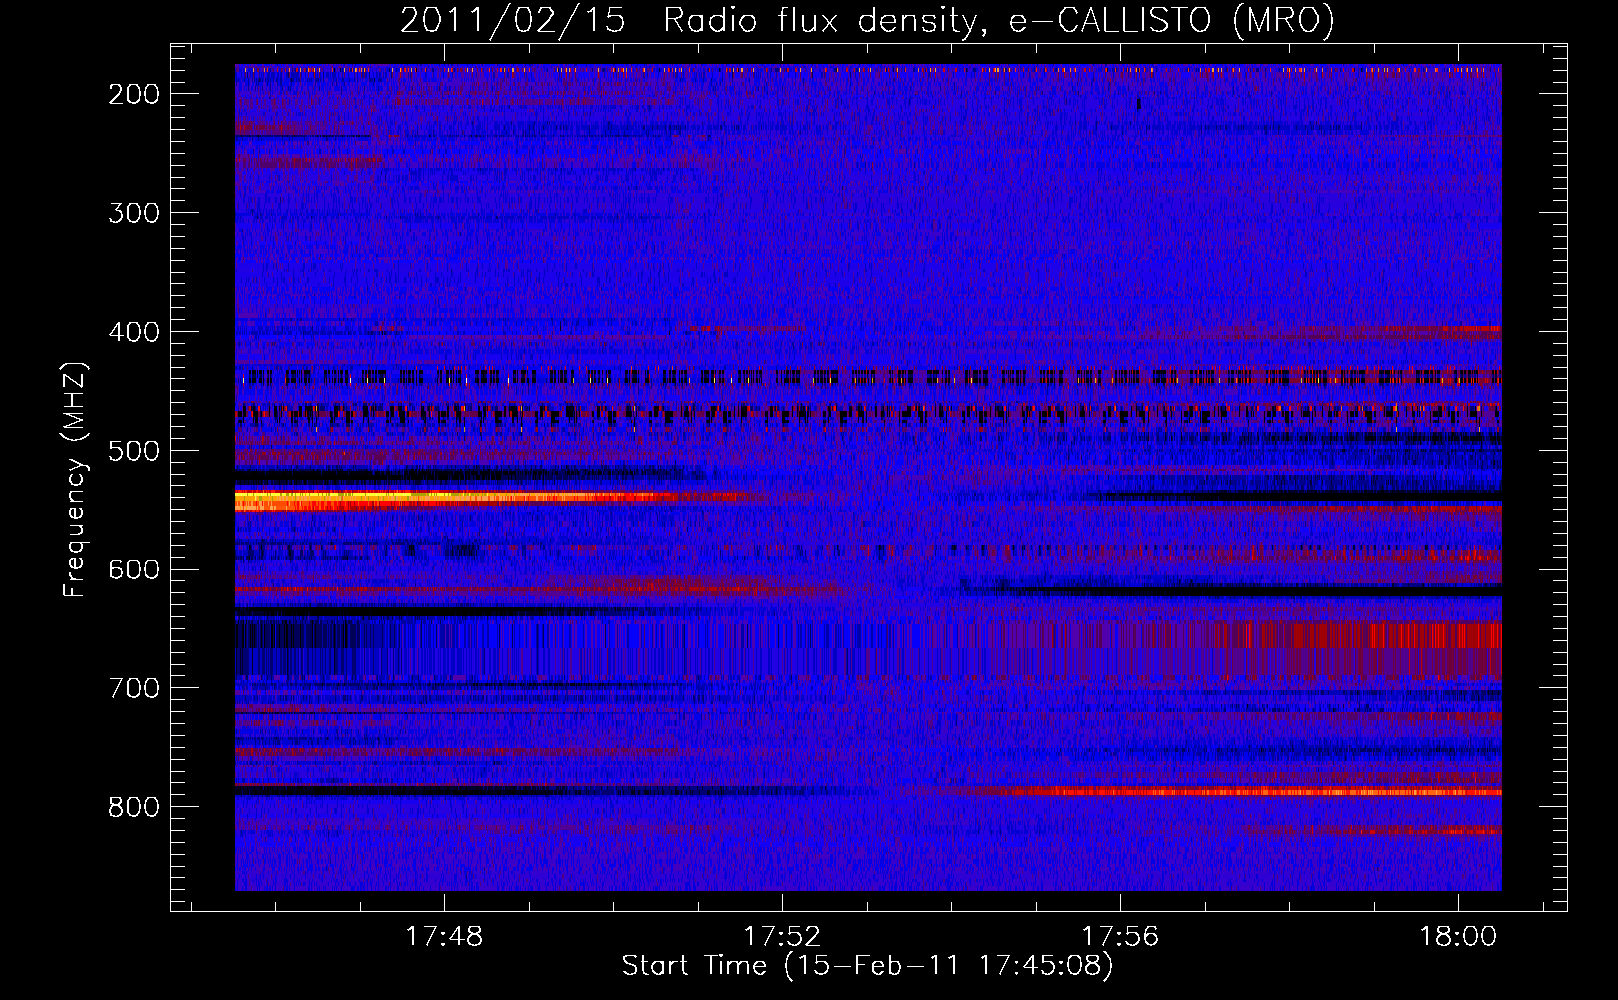This screenshot has height=1000, width=1618.
Task: Click the 300 frequency tick label
Action: (133, 213)
